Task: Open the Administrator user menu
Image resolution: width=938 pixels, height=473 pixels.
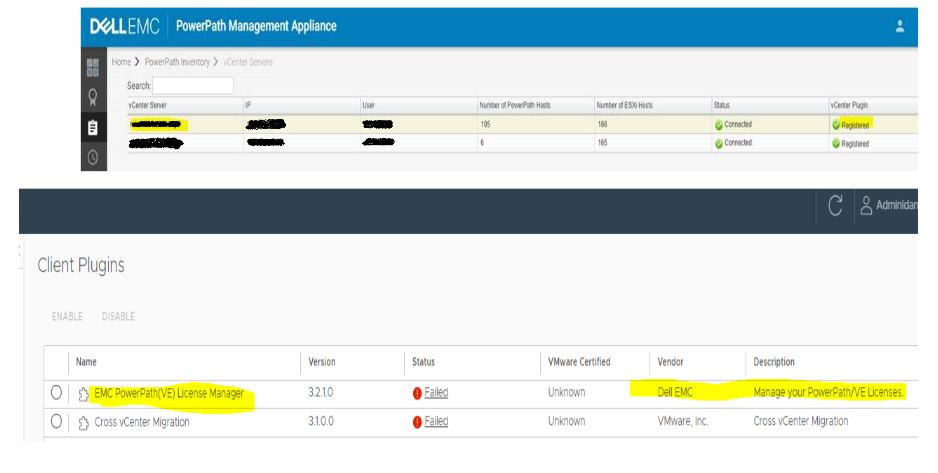Action: click(888, 205)
